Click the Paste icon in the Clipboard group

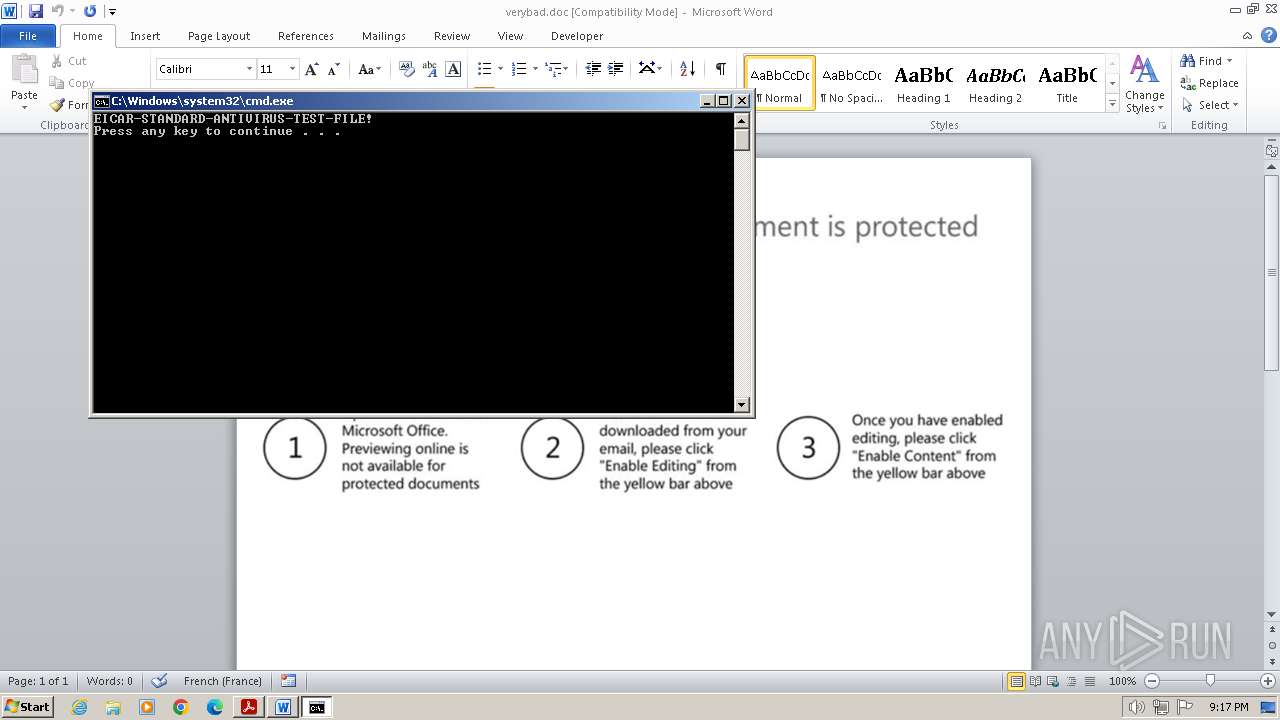coord(24,70)
